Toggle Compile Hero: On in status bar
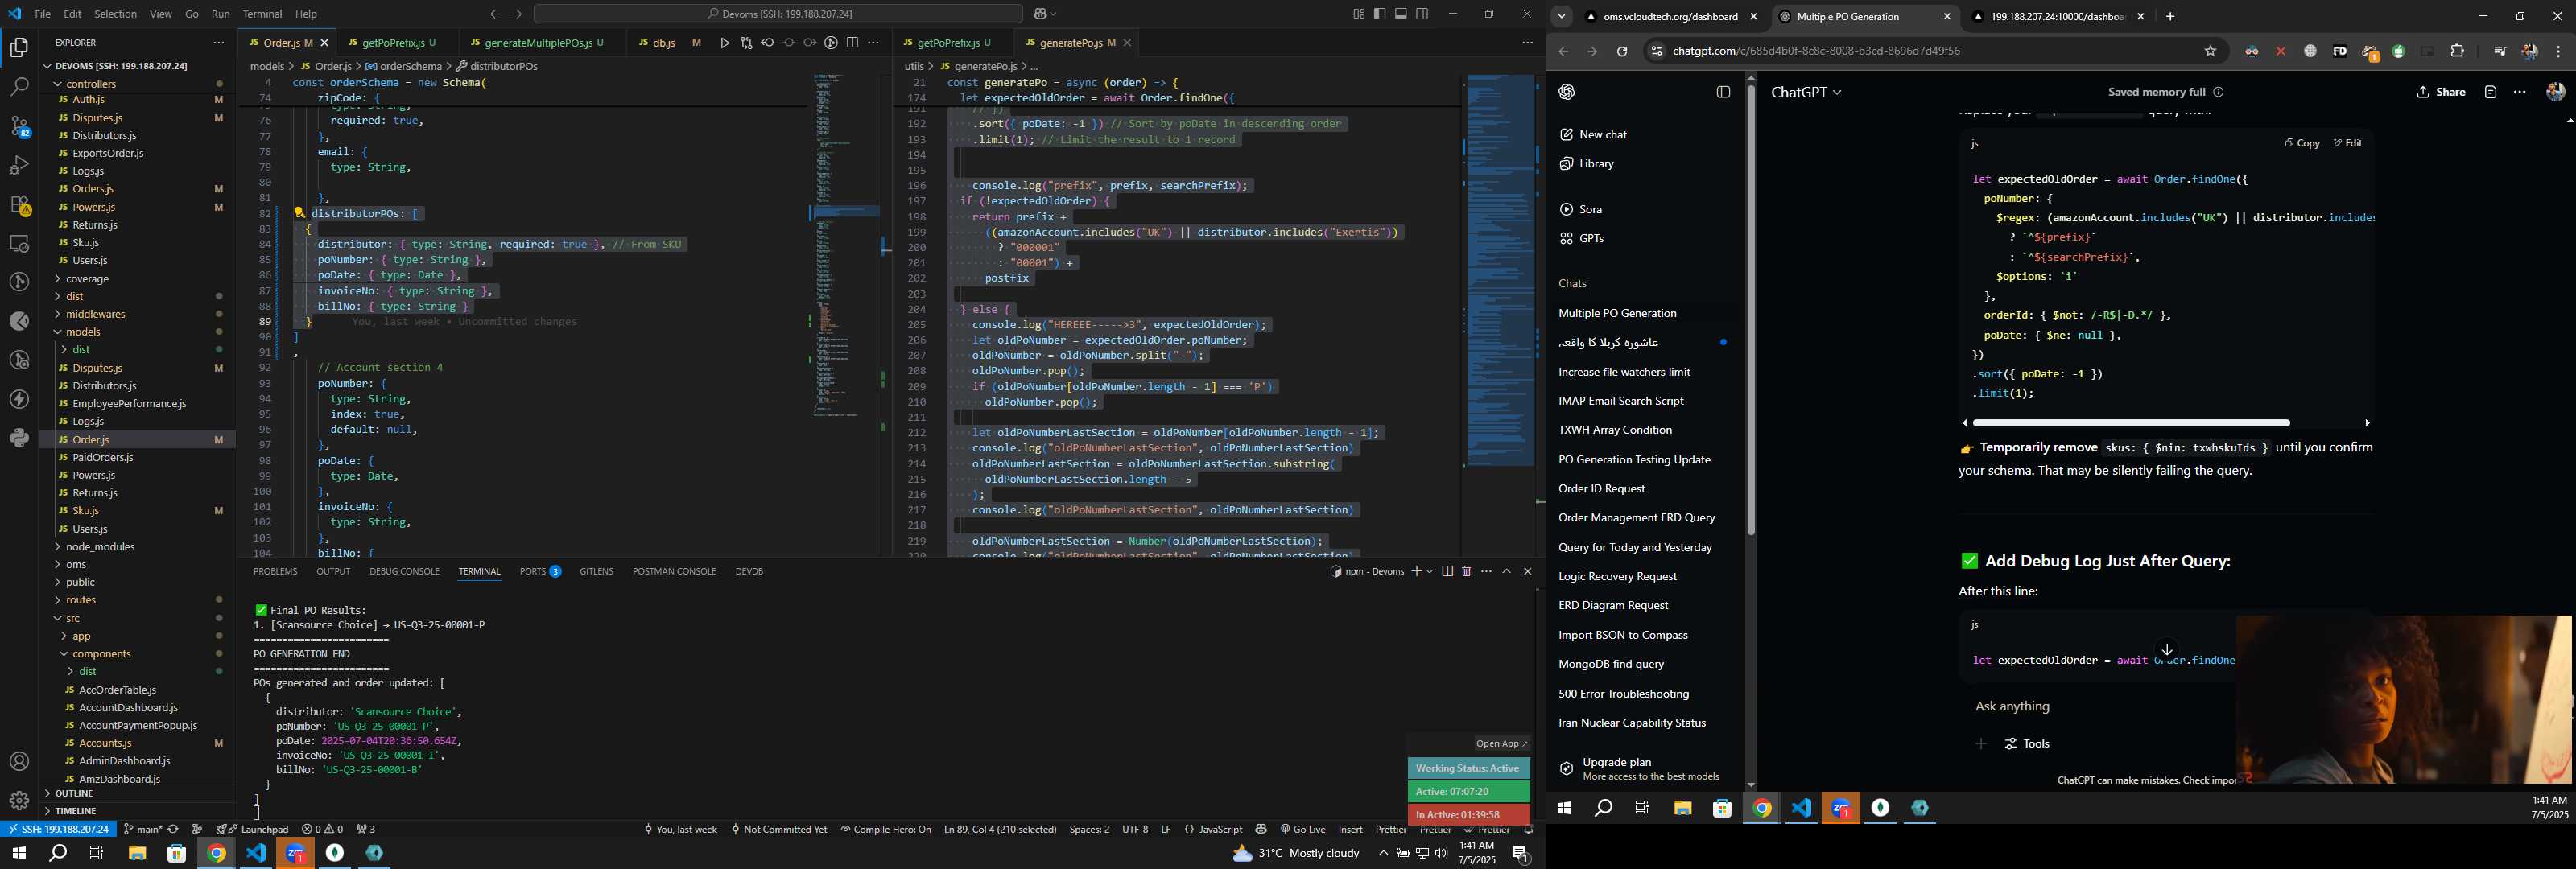The image size is (2576, 869). pos(886,829)
